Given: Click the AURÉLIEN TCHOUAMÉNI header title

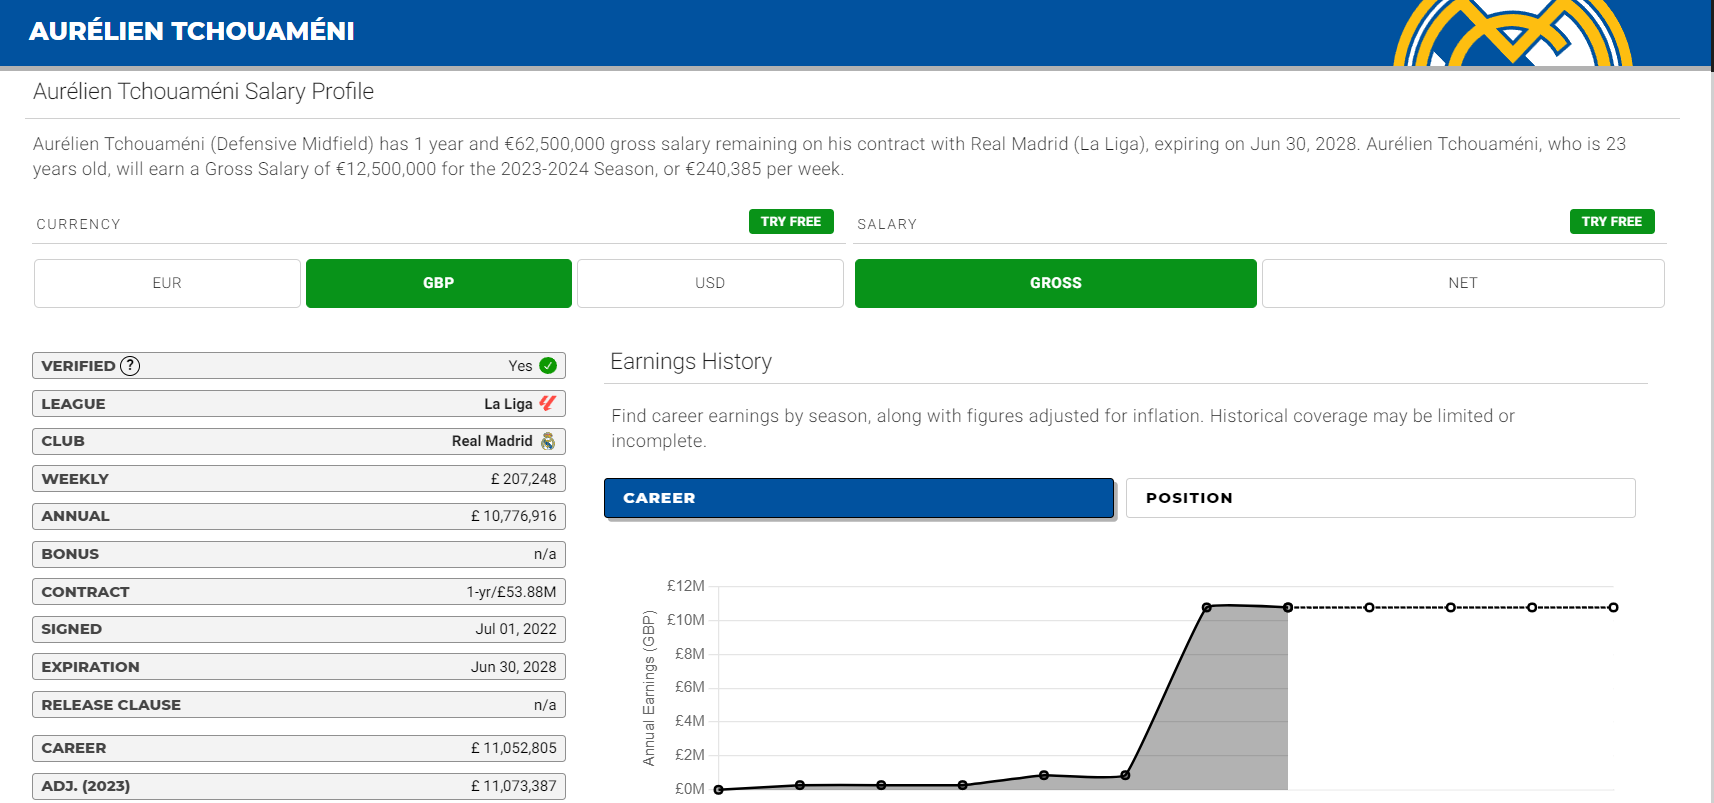Looking at the screenshot, I should [x=192, y=31].
